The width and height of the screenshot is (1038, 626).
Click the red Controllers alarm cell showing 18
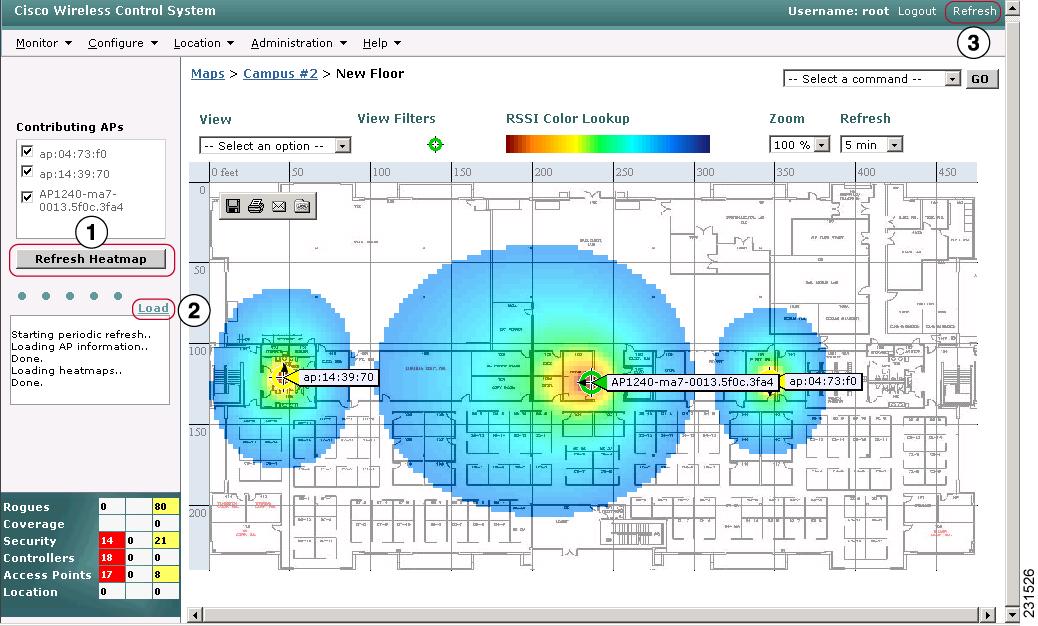pyautogui.click(x=111, y=558)
